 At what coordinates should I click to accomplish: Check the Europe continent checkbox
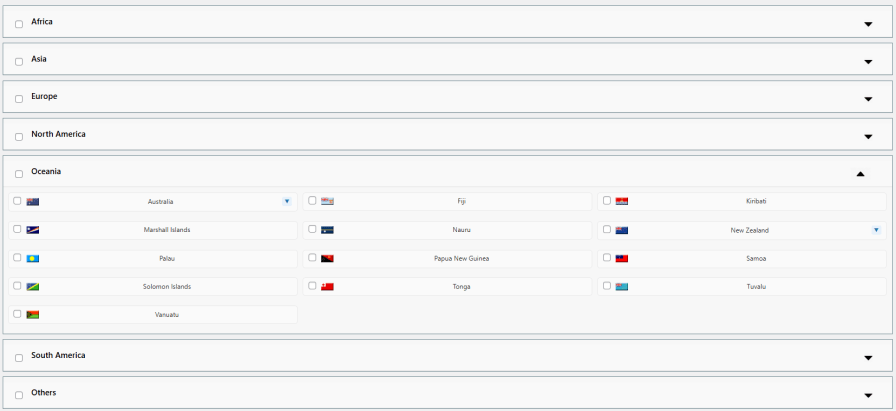[x=19, y=99]
